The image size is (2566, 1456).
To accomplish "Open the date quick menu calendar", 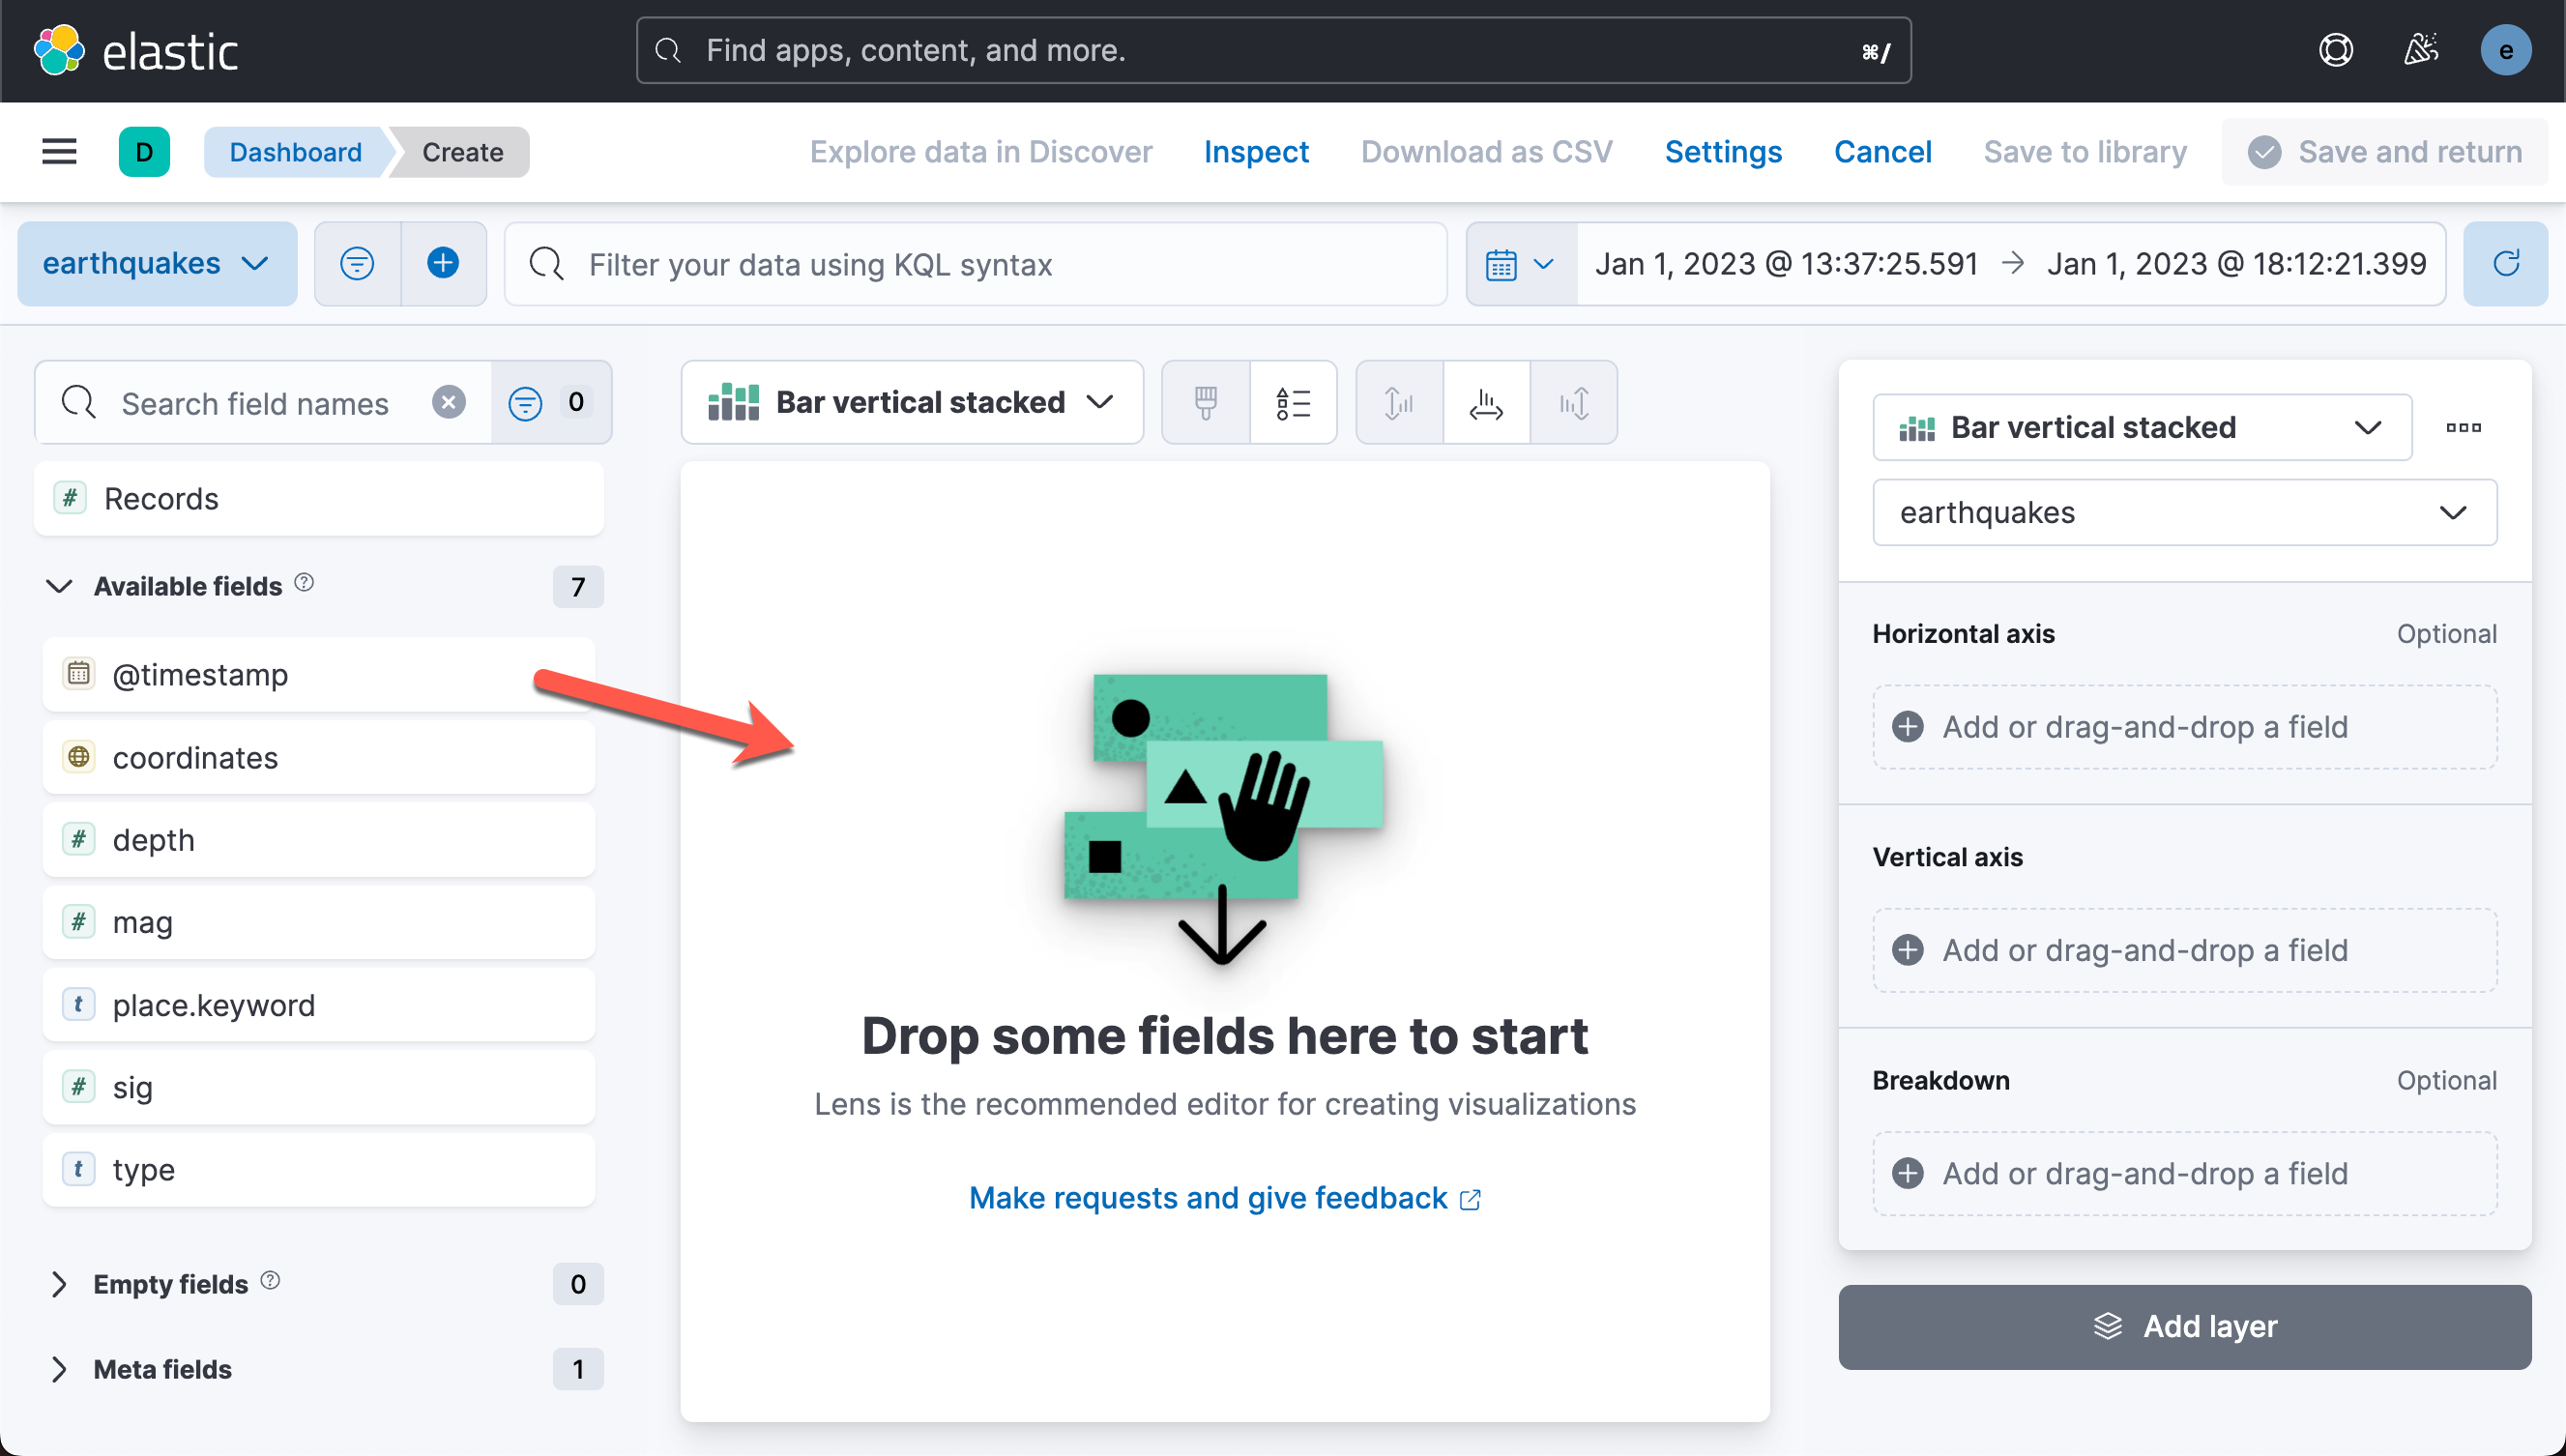I will pos(1519,264).
